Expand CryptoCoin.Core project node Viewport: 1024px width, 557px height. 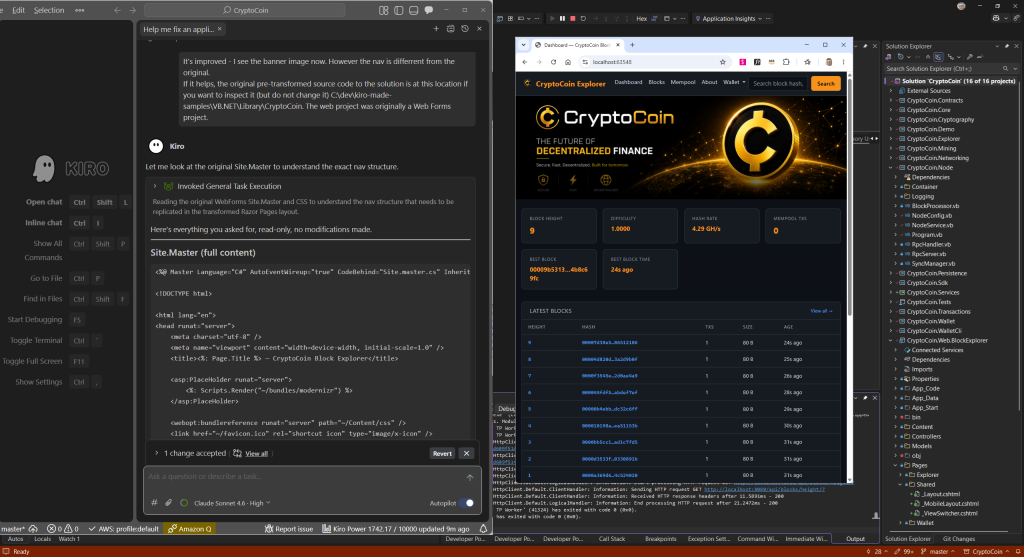893,110
